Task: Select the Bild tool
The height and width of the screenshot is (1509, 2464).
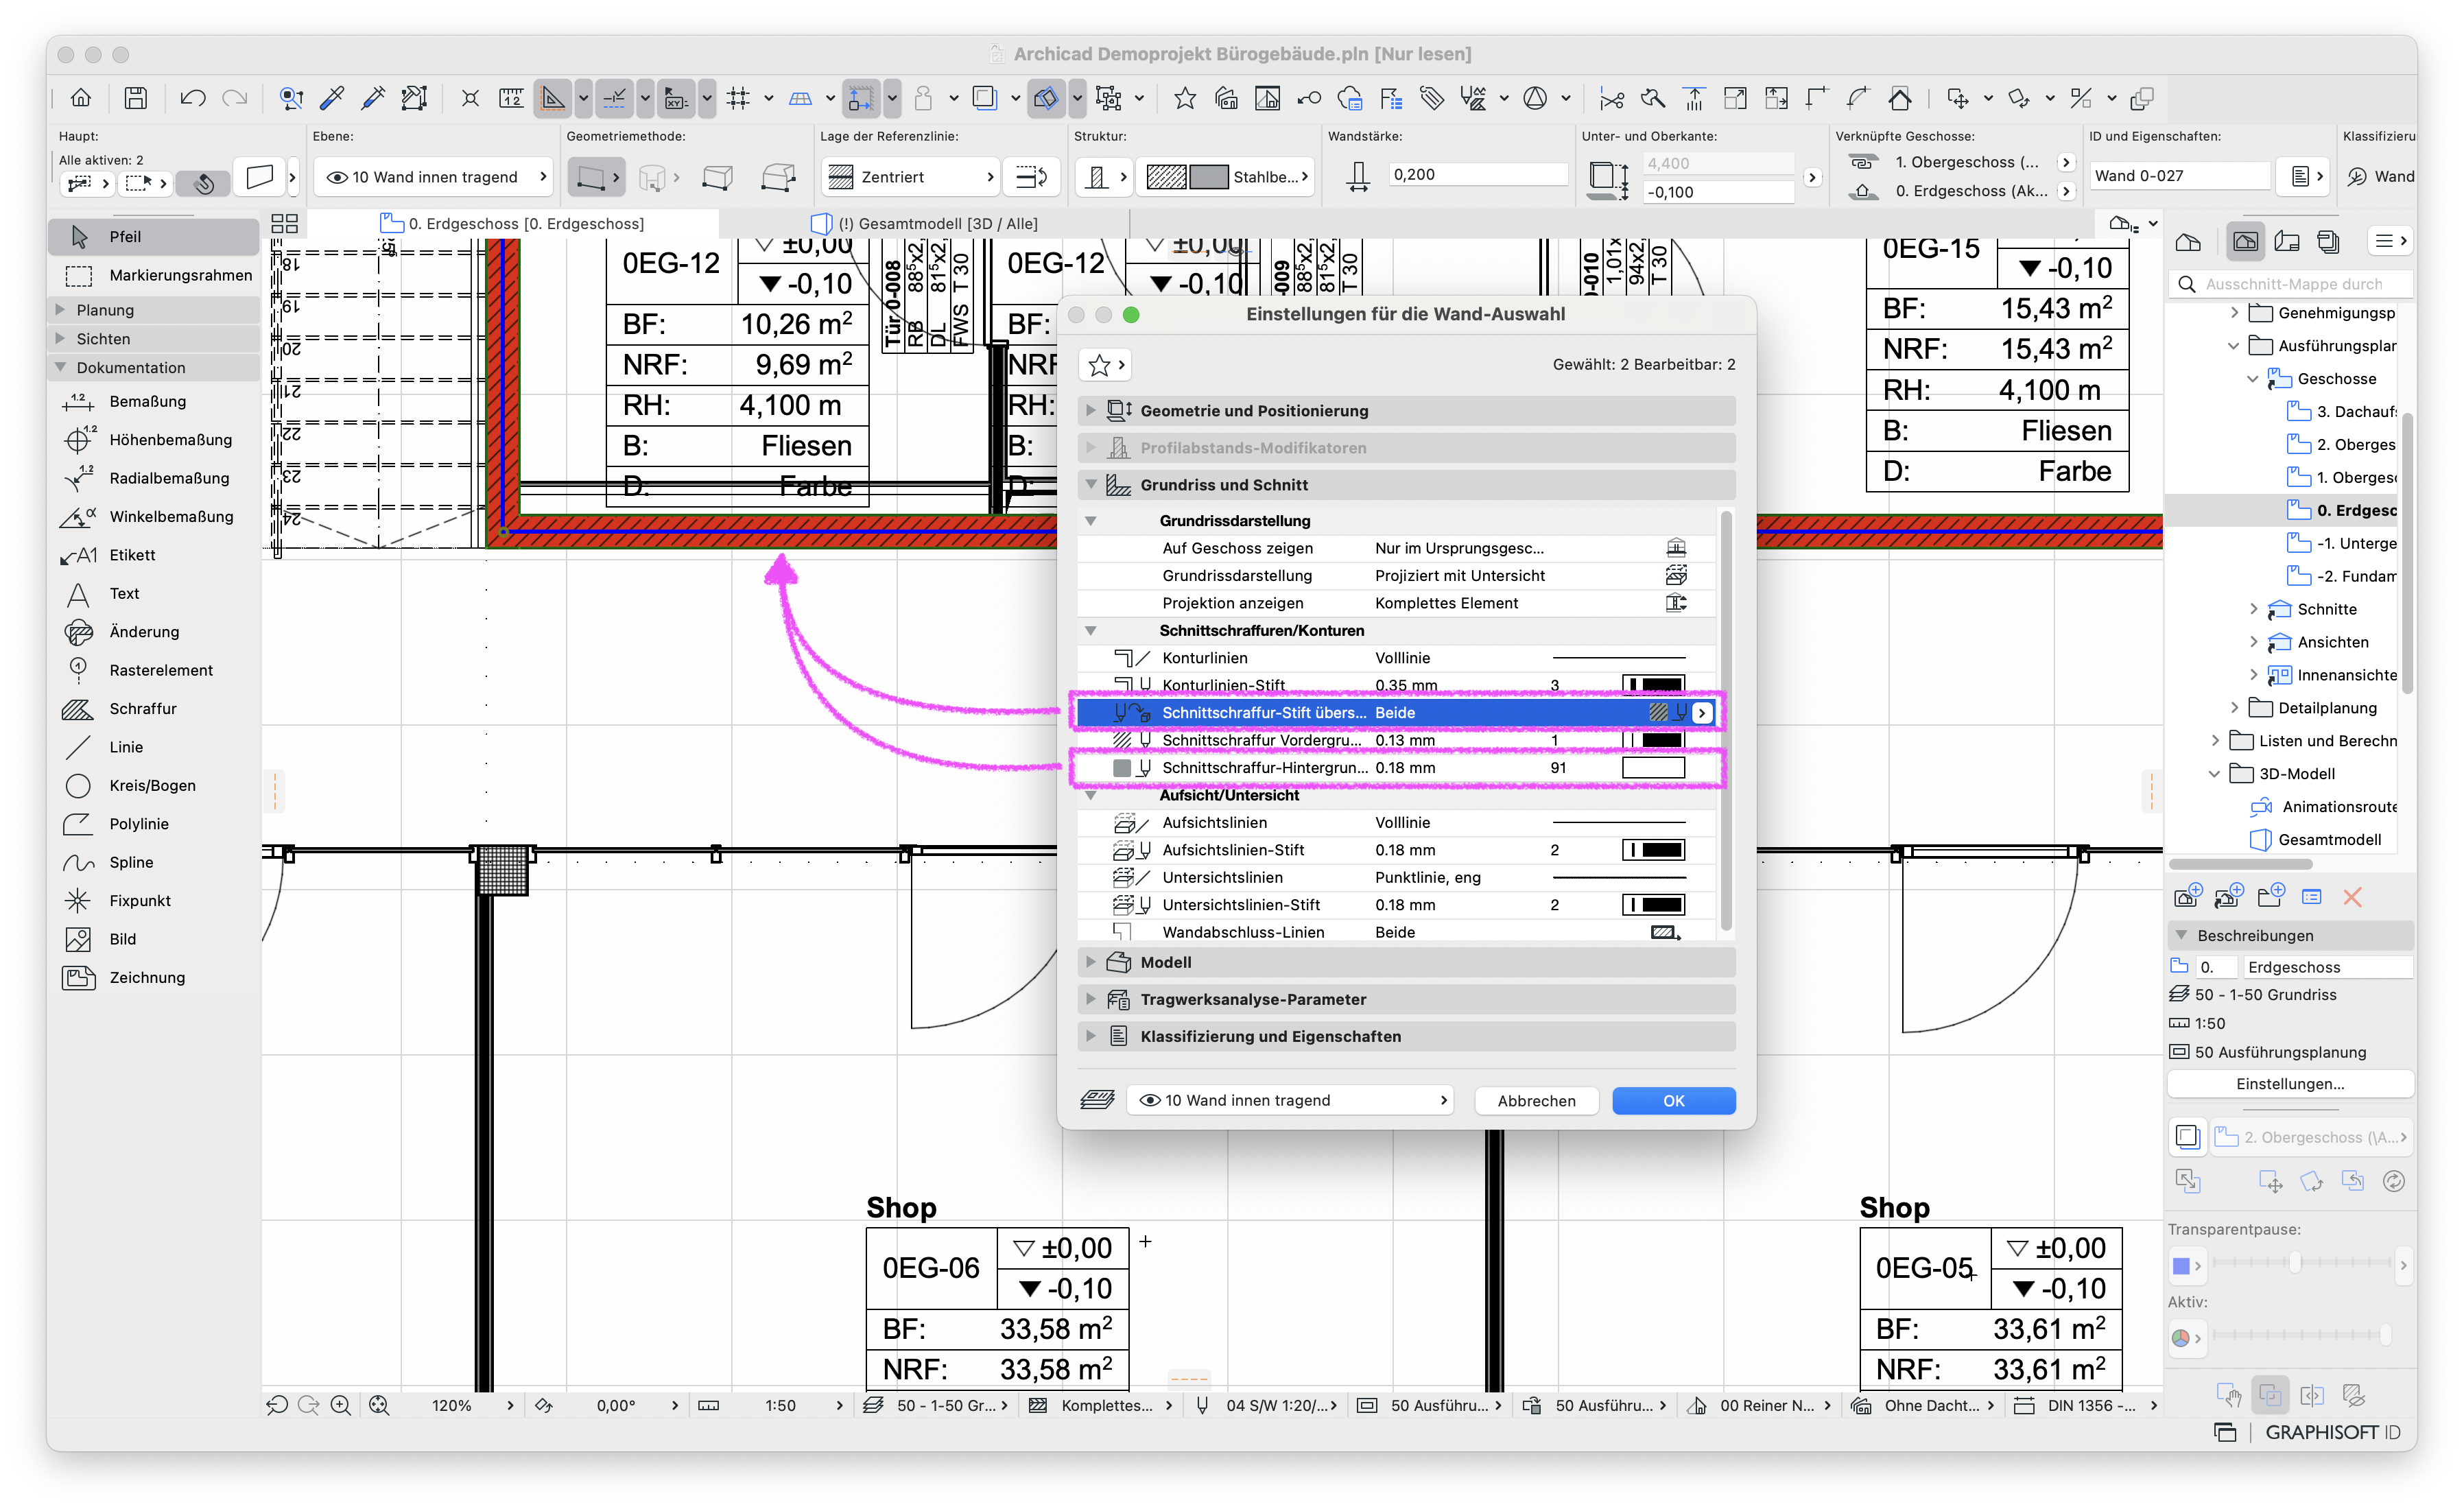Action: 155,939
